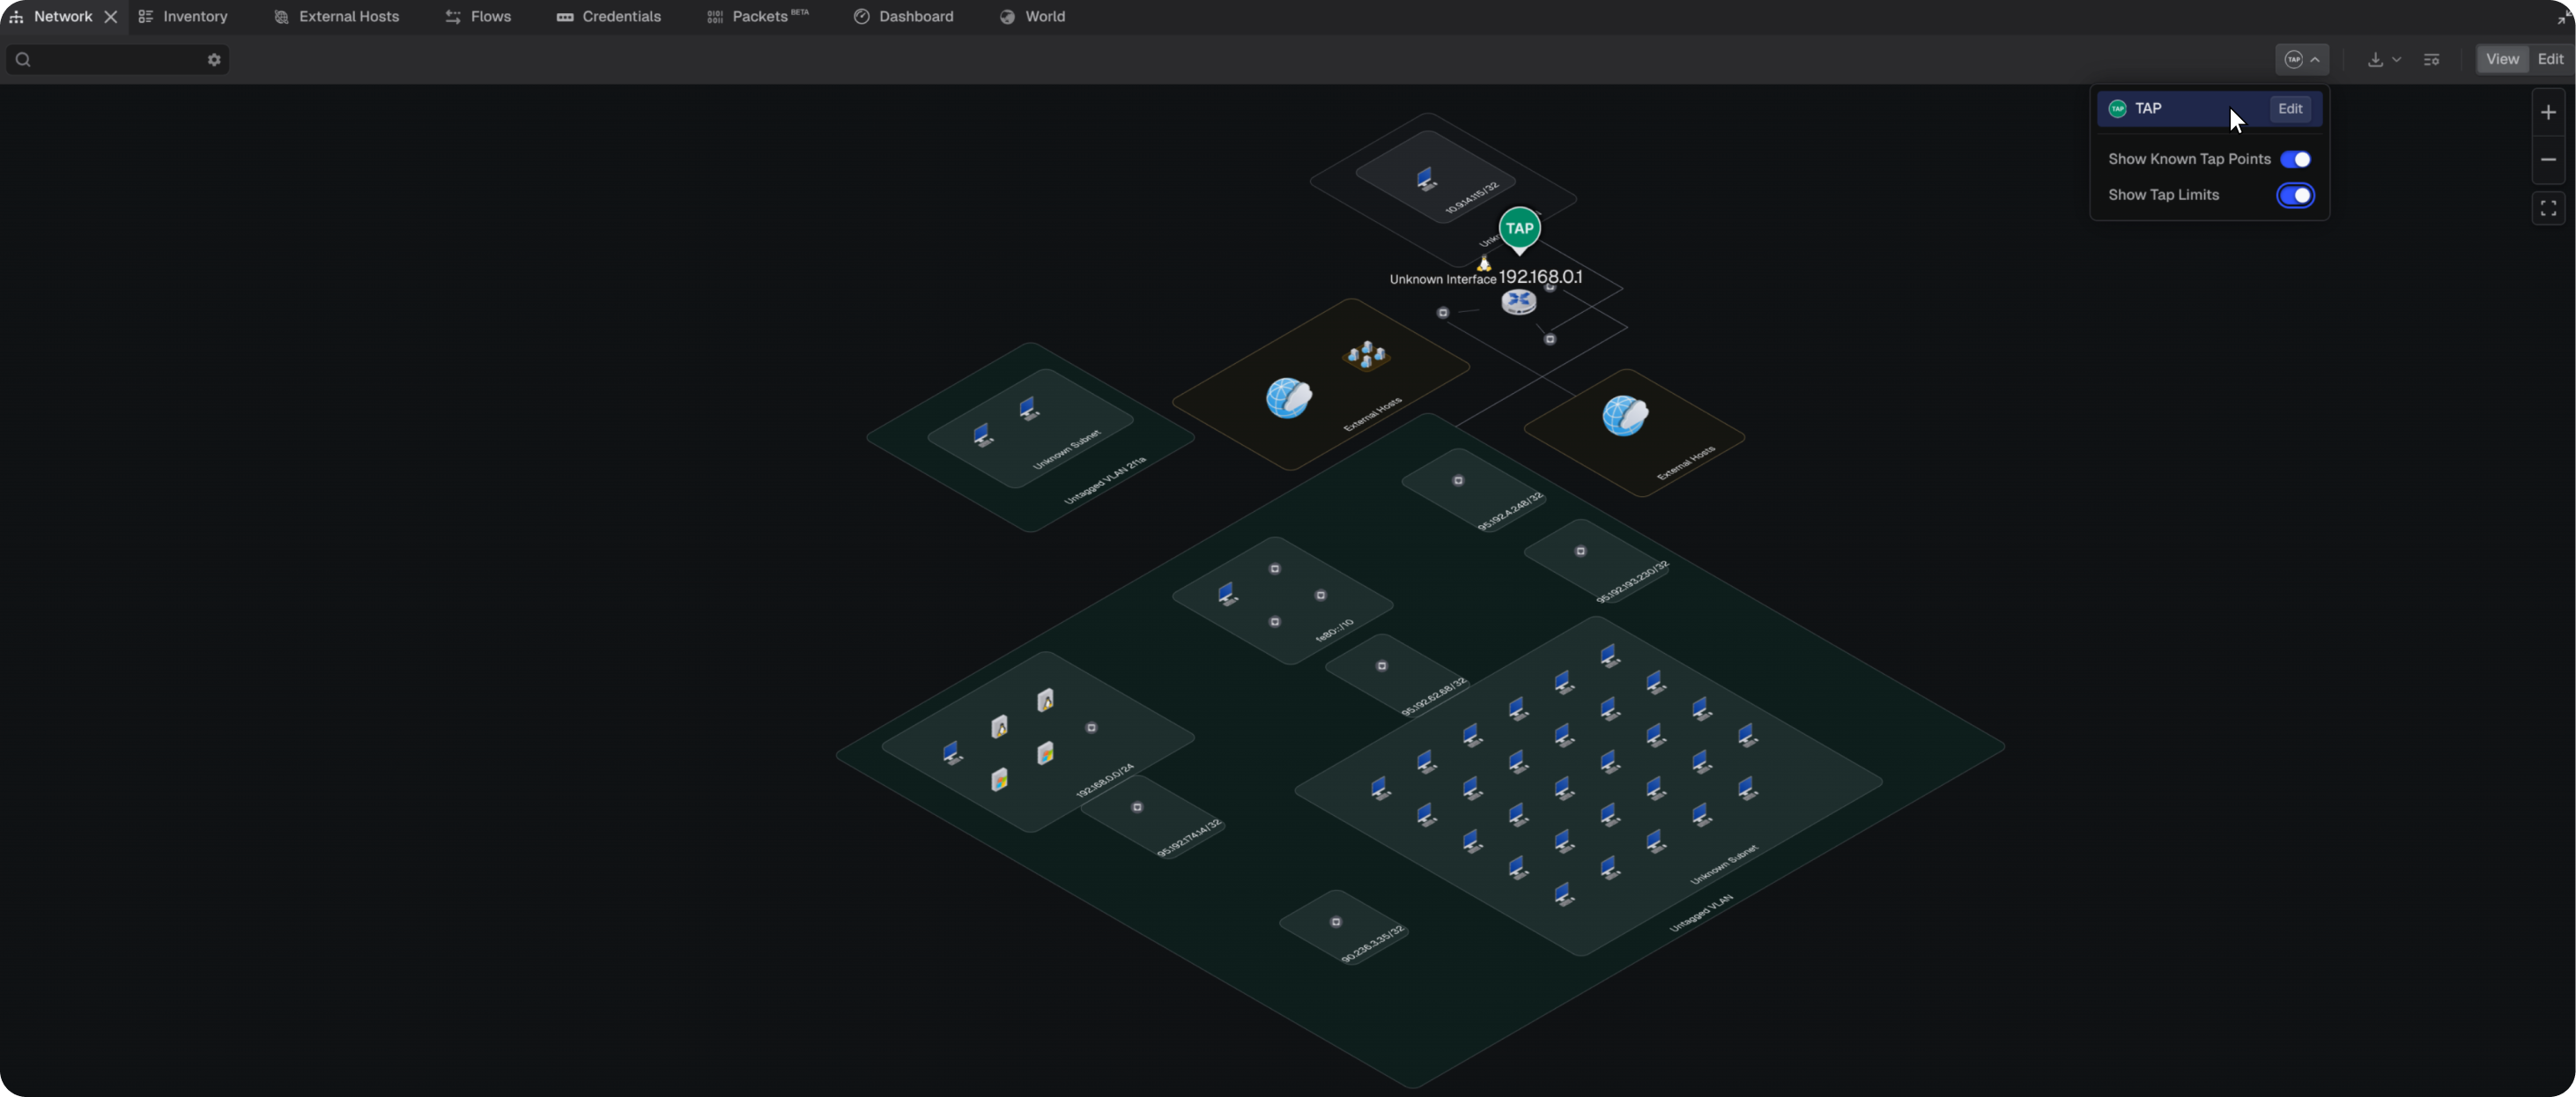Click the export download icon

(x=2375, y=60)
